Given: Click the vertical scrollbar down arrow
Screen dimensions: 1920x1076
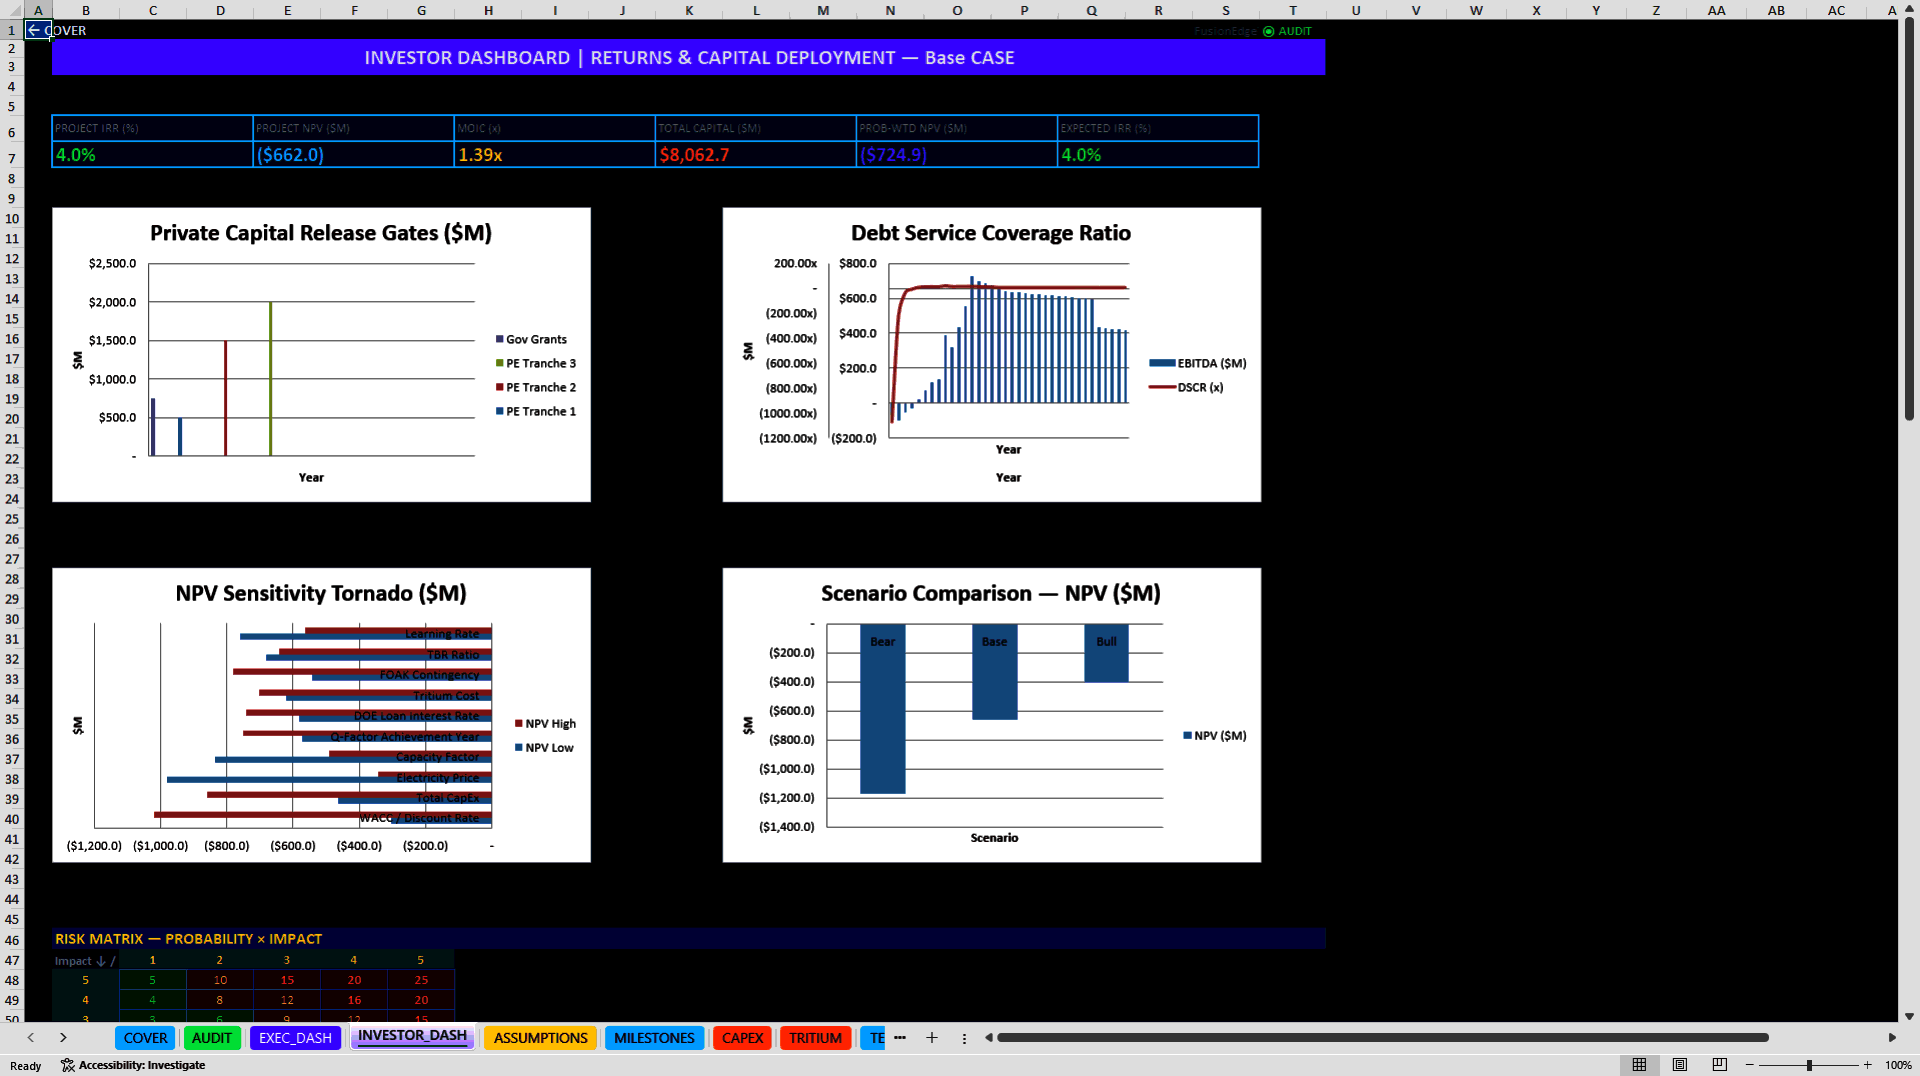Looking at the screenshot, I should tap(1909, 1016).
